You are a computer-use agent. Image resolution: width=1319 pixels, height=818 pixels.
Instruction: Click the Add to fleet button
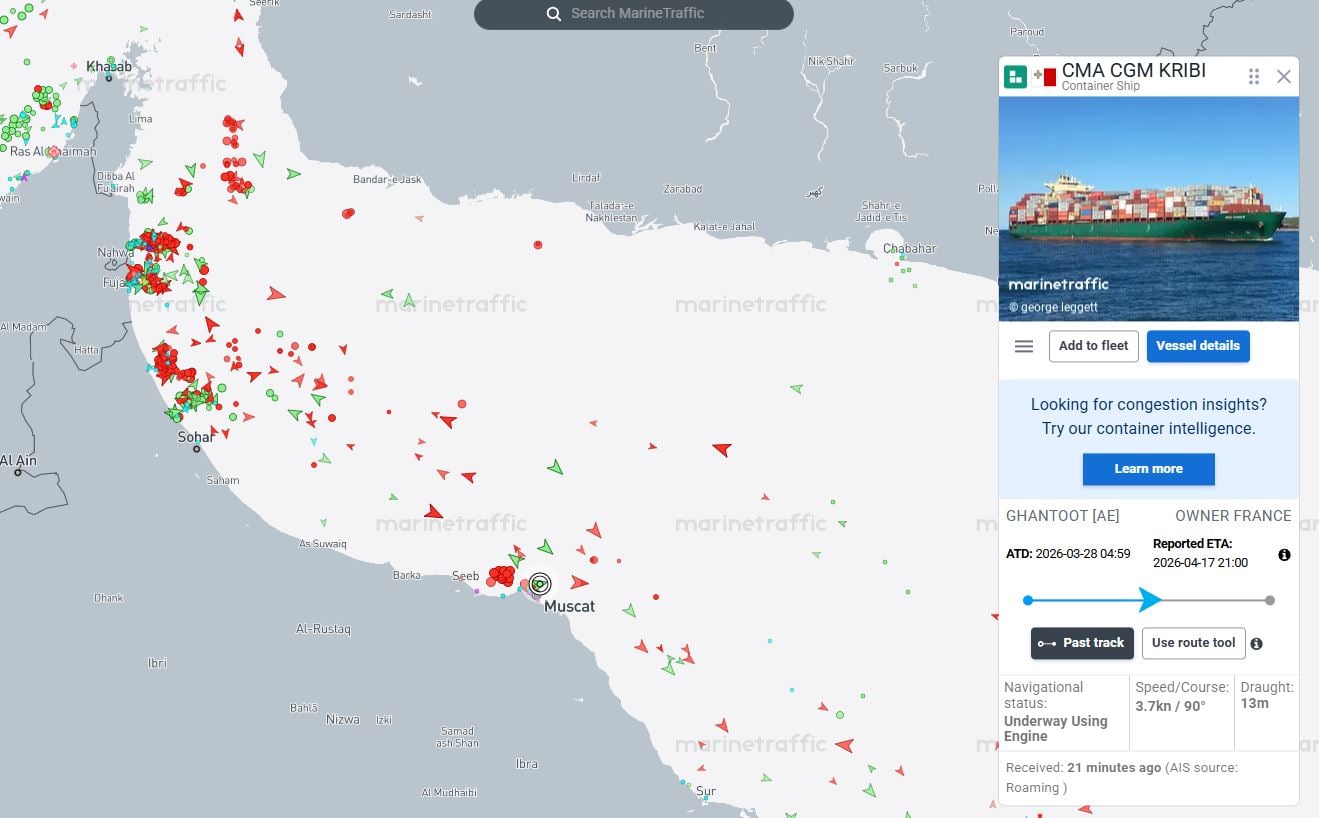(1093, 346)
